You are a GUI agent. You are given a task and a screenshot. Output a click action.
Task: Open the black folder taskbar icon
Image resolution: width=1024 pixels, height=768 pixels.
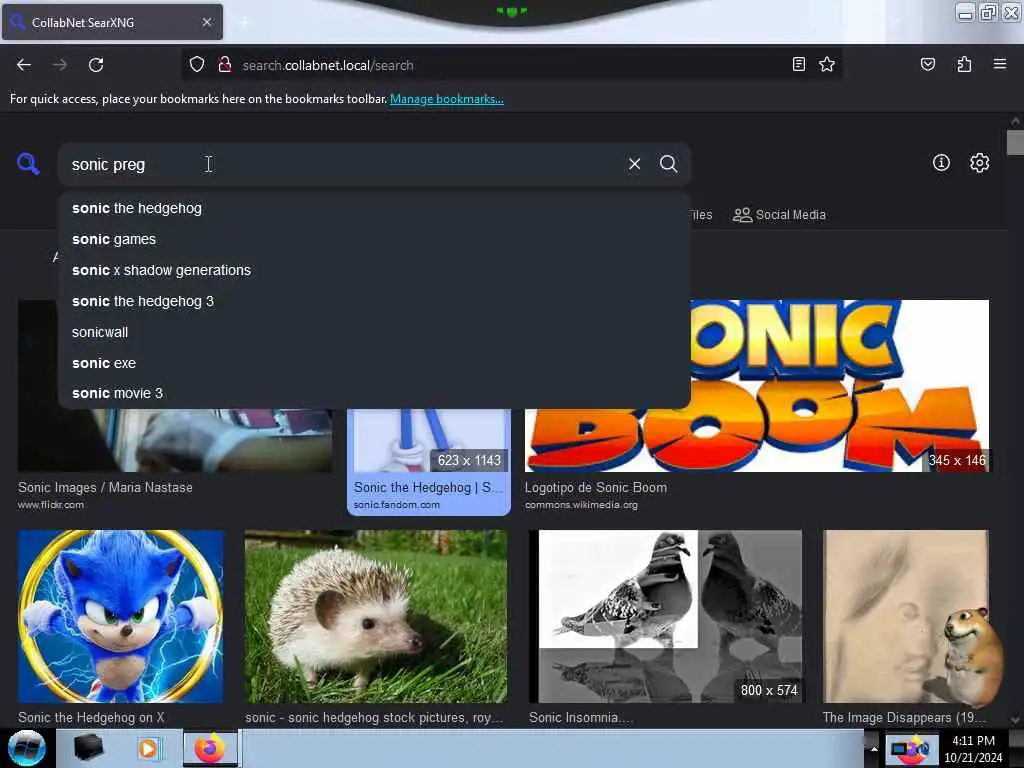click(x=88, y=748)
